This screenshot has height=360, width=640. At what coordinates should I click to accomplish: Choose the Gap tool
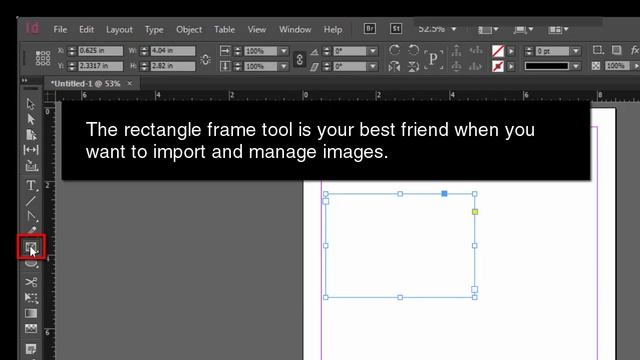[x=31, y=150]
